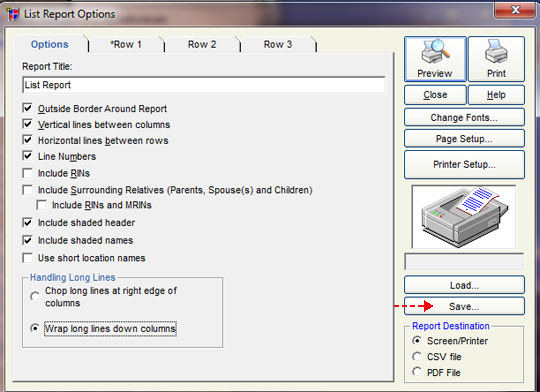
Task: Open the Row 3 tab
Action: (278, 44)
